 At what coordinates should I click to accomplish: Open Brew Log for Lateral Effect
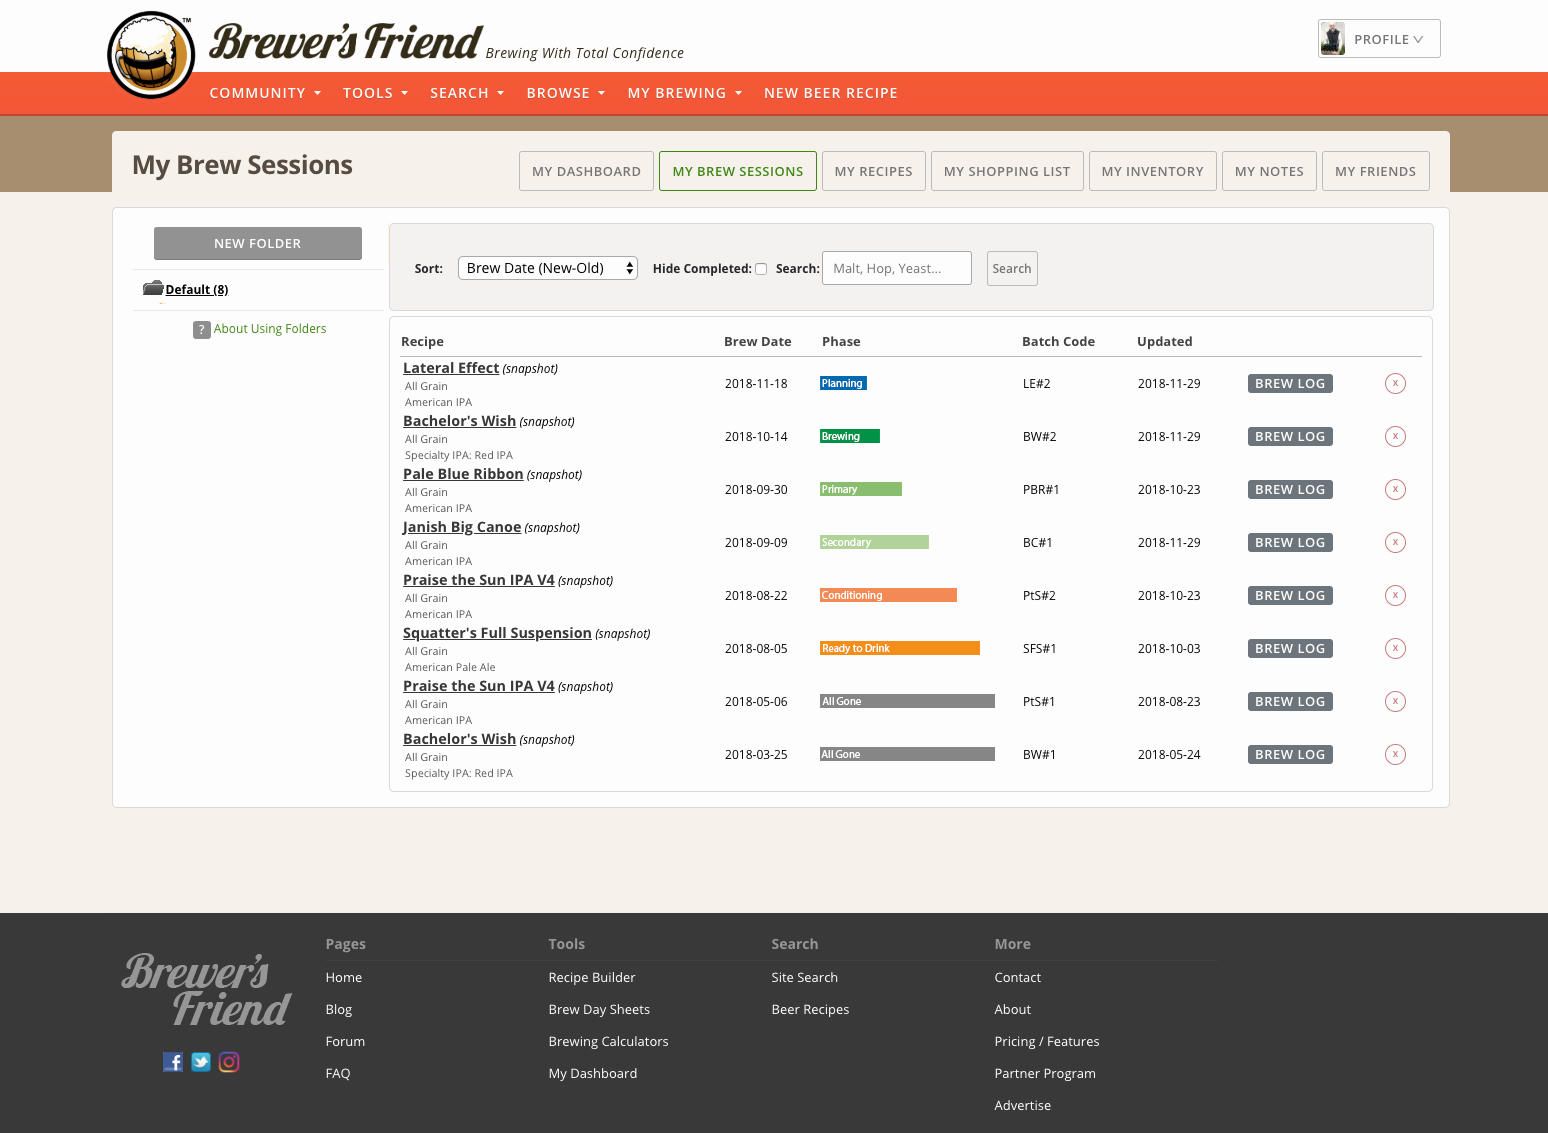pyautogui.click(x=1290, y=383)
